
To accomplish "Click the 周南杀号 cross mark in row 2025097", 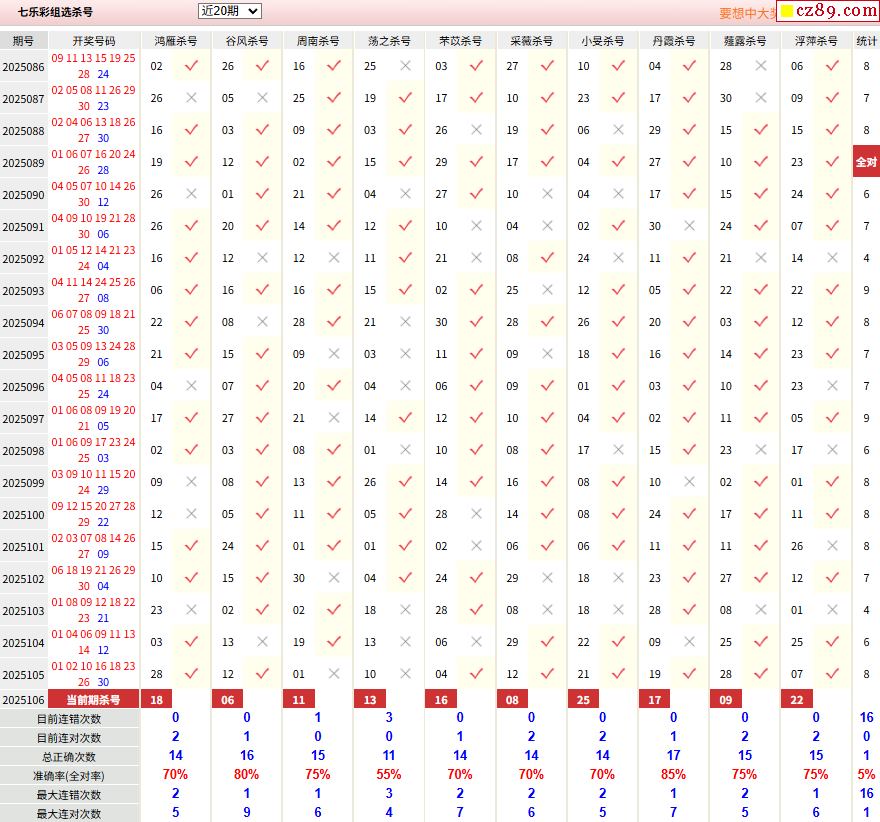I will (x=334, y=417).
